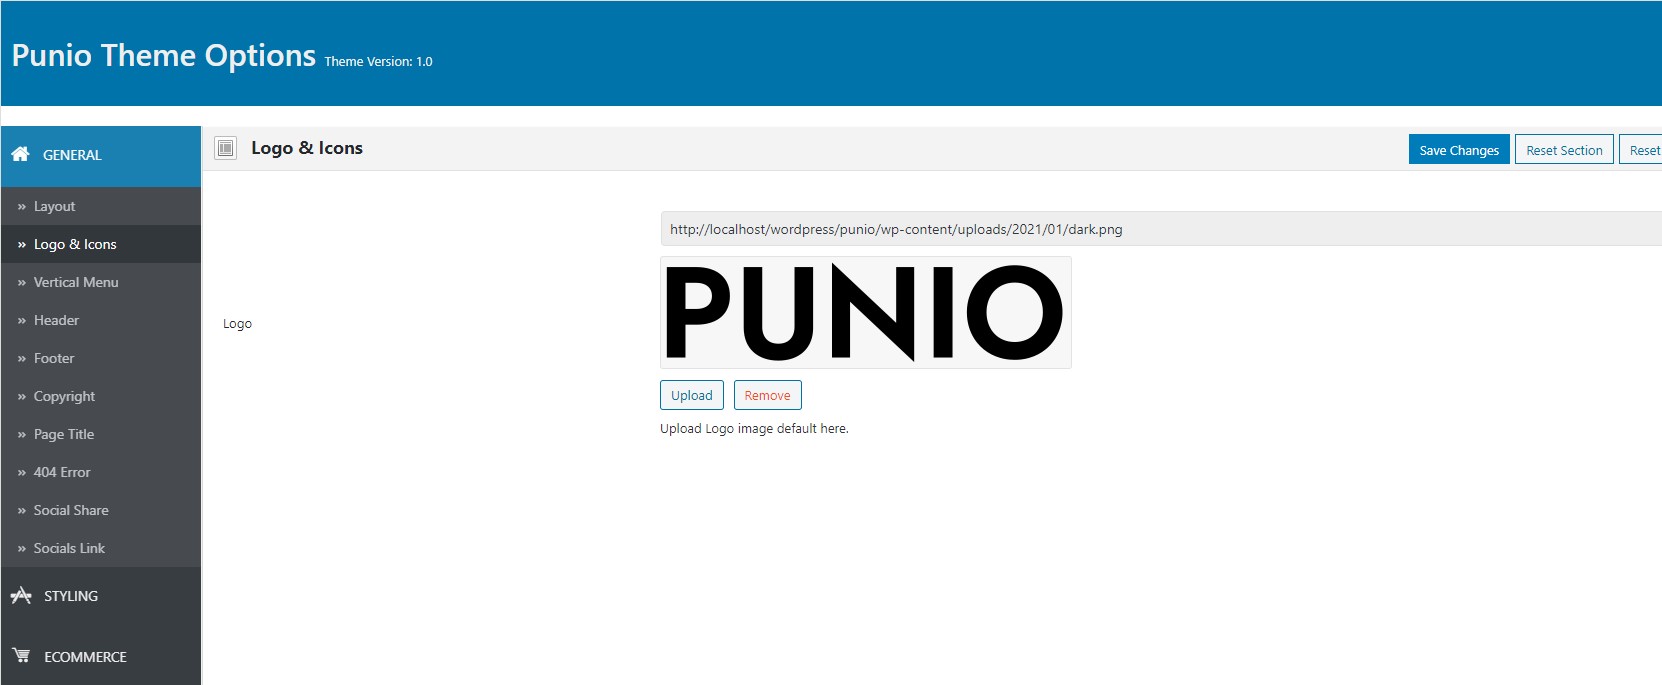Click the Styling section icon
Screen dimensions: 1662x685
[x=21, y=596]
